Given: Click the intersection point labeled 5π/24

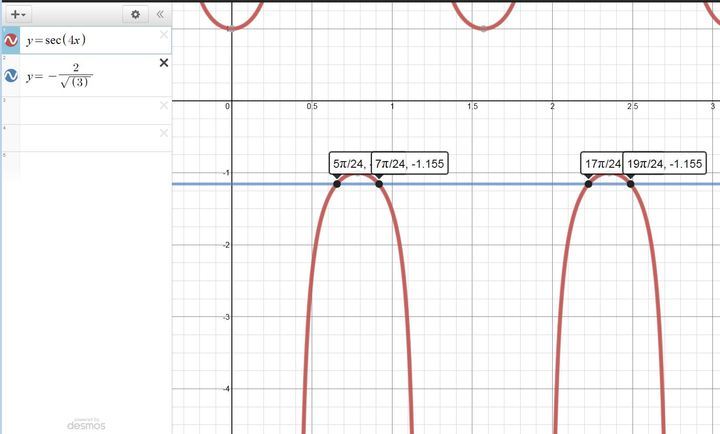Looking at the screenshot, I should click(x=337, y=184).
